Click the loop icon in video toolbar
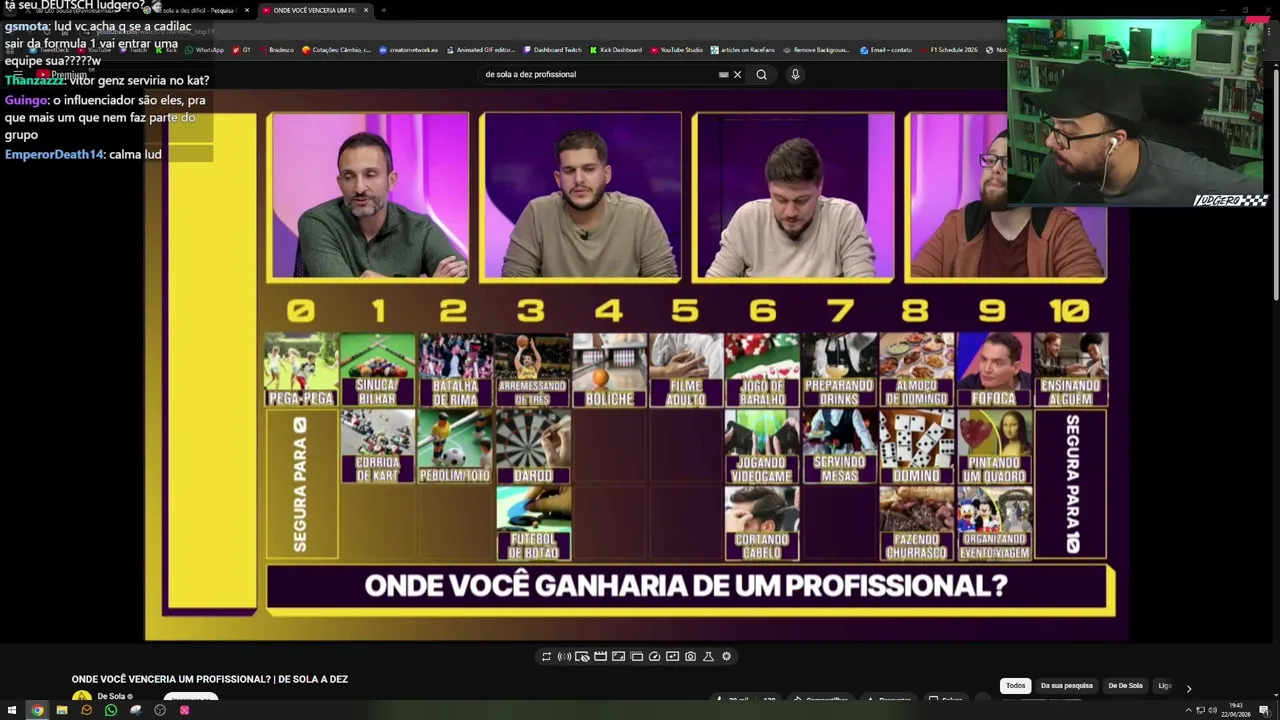Viewport: 1280px width, 720px height. click(x=546, y=656)
